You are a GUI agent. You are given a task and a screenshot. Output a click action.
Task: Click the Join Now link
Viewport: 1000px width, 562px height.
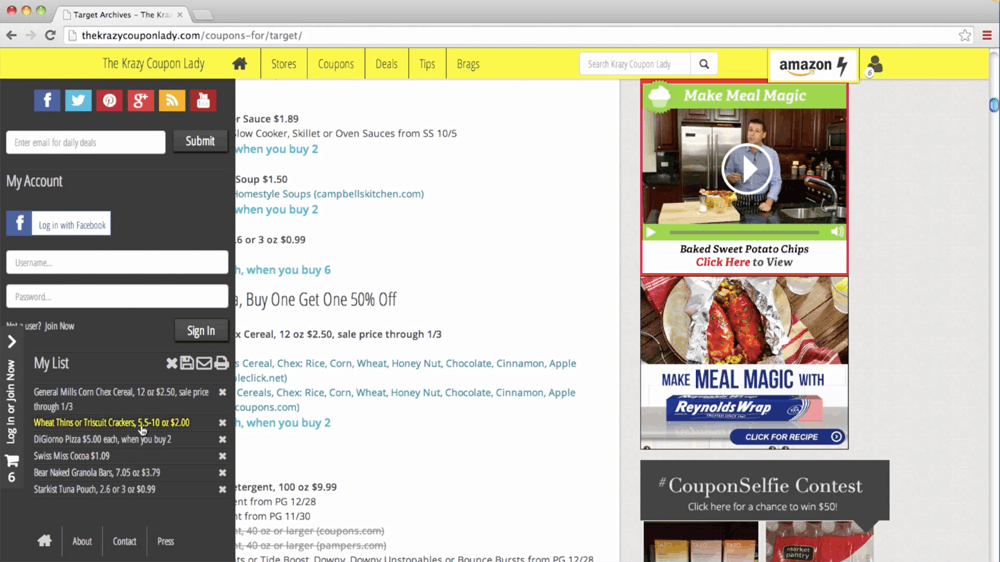coord(59,326)
